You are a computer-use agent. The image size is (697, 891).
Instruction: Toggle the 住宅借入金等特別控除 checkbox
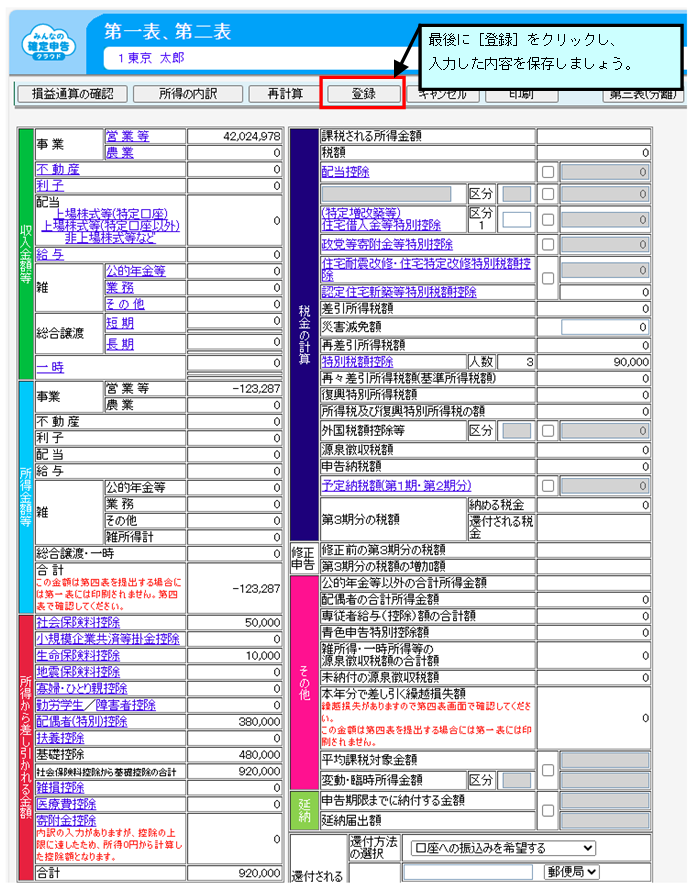[x=548, y=219]
